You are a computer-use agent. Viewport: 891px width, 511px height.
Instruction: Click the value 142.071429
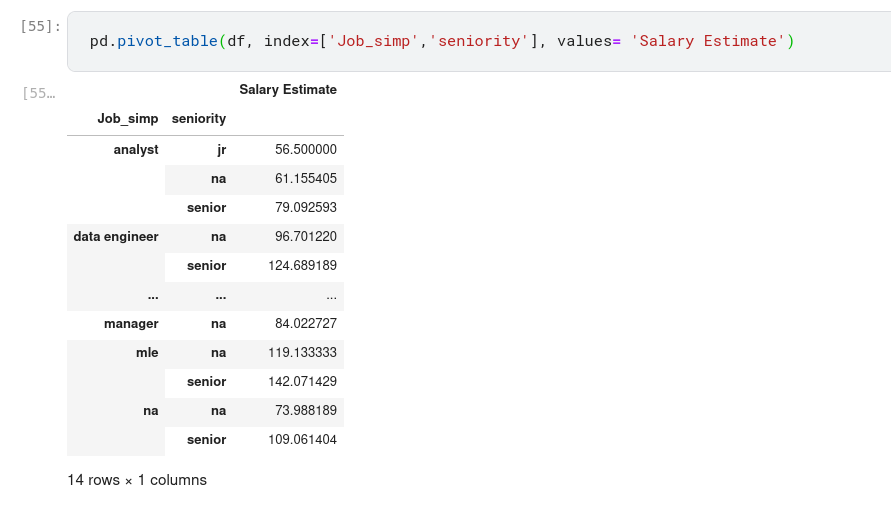coord(302,382)
